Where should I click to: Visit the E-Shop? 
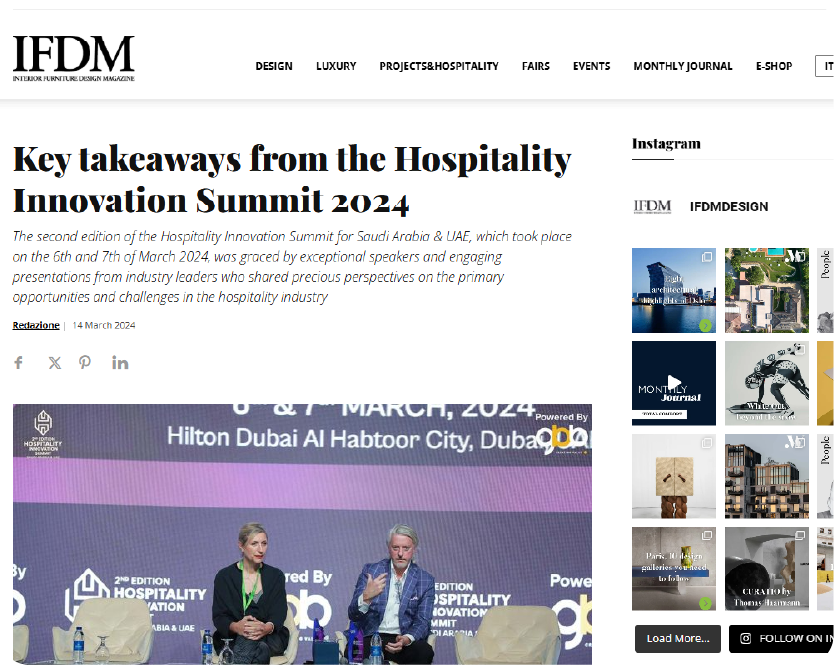pyautogui.click(x=774, y=66)
